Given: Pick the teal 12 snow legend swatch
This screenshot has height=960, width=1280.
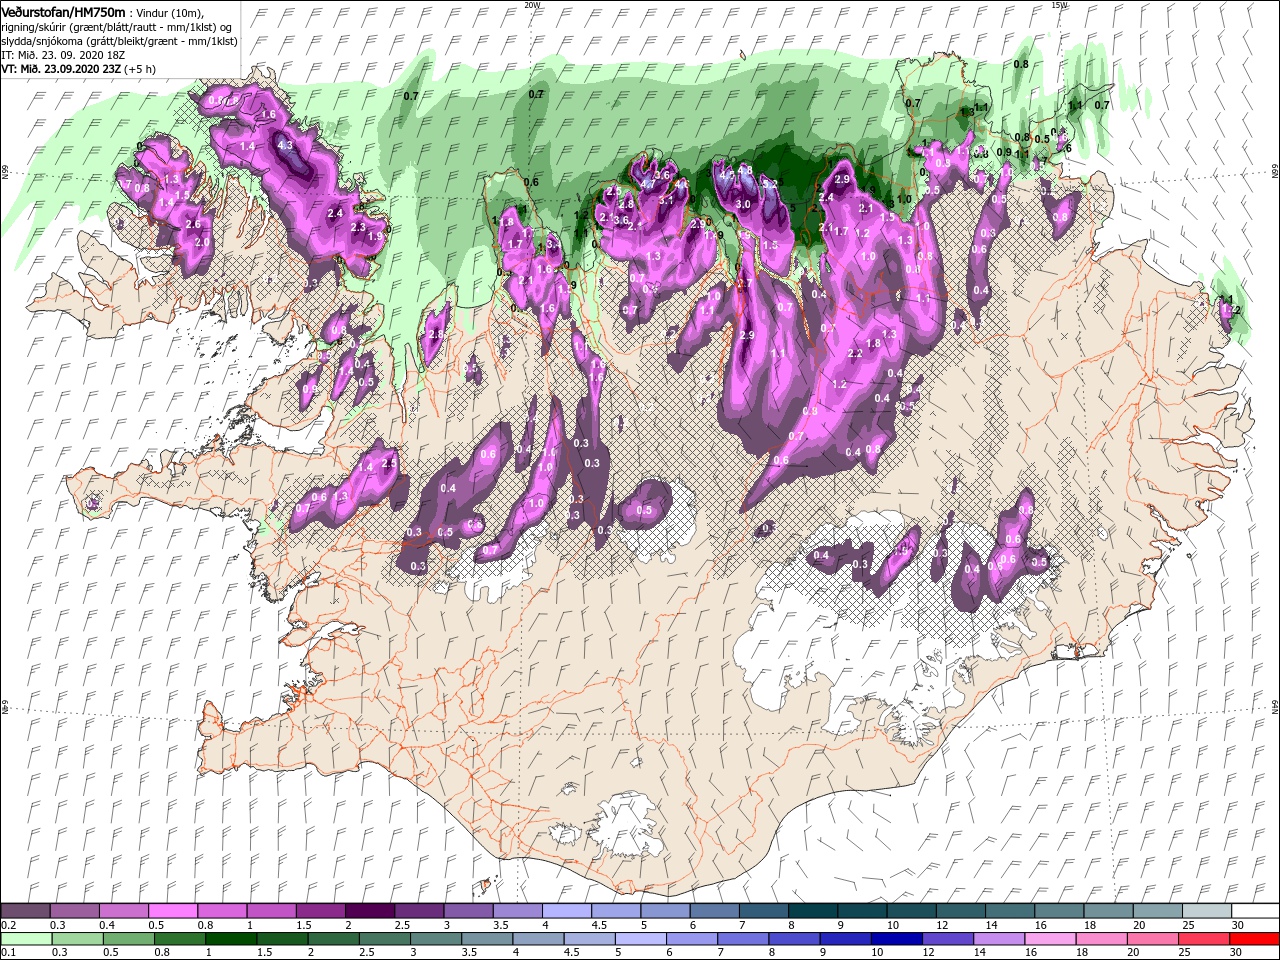Looking at the screenshot, I should 960,910.
